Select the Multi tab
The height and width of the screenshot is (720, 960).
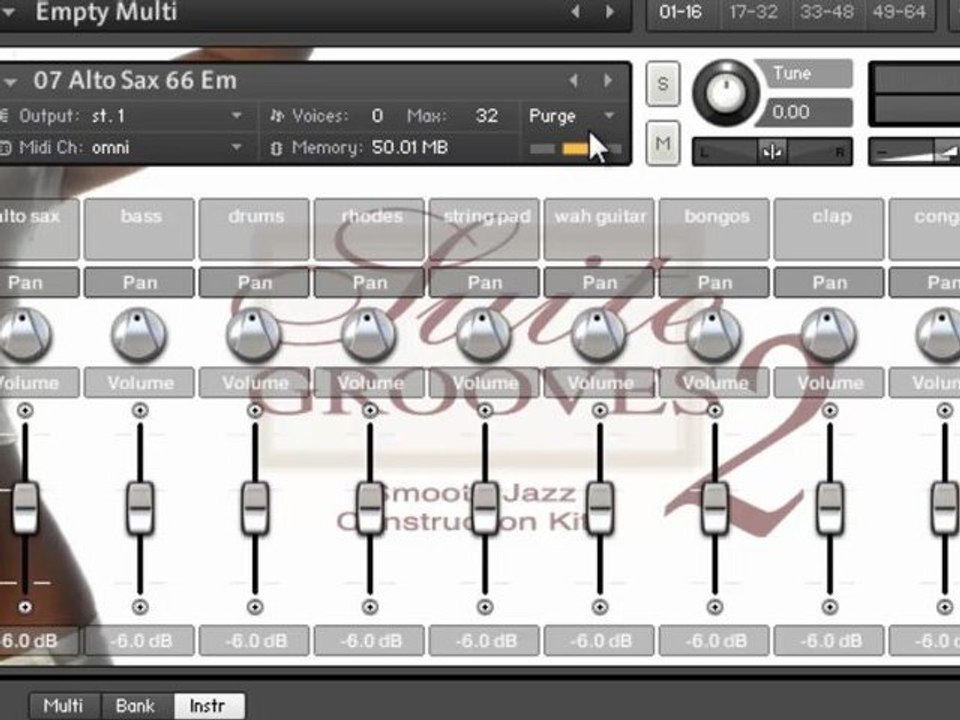(x=64, y=706)
